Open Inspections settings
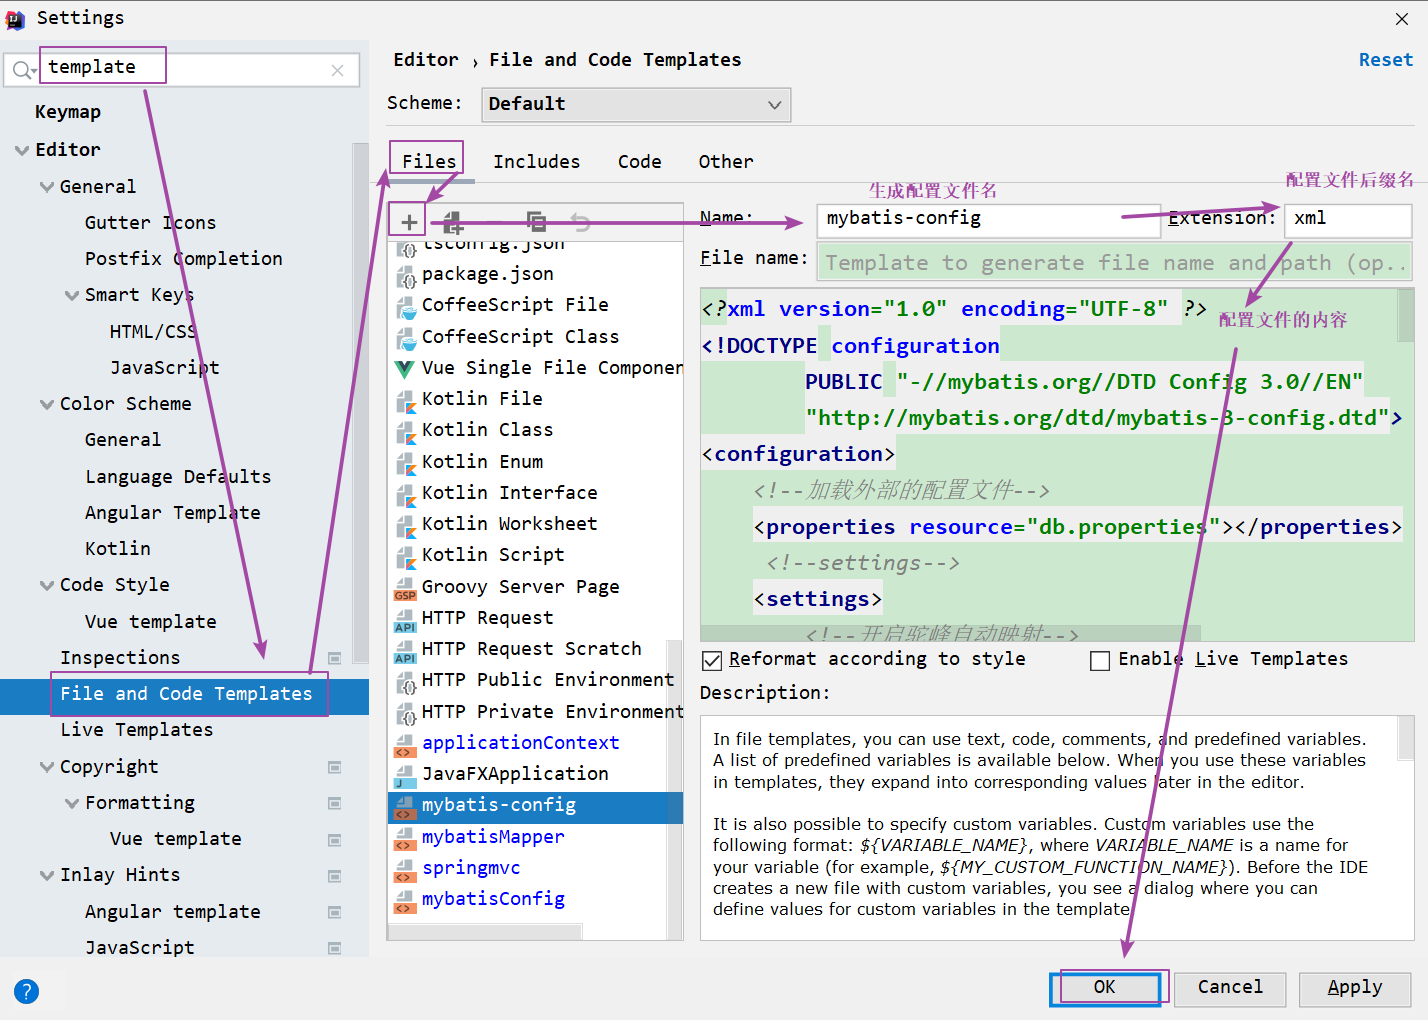Viewport: 1428px width, 1020px height. point(120,658)
